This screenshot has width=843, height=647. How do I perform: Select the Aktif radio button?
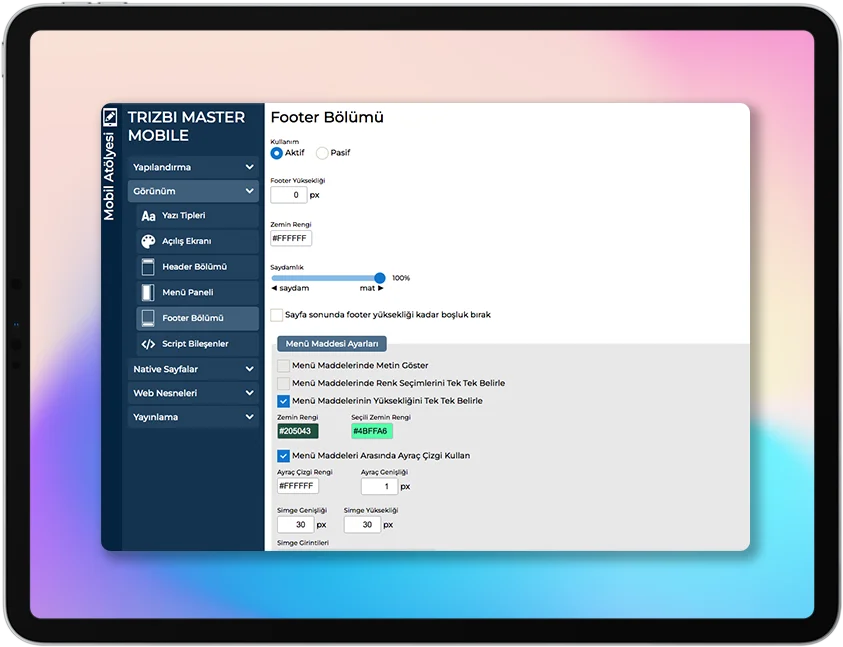coord(277,153)
